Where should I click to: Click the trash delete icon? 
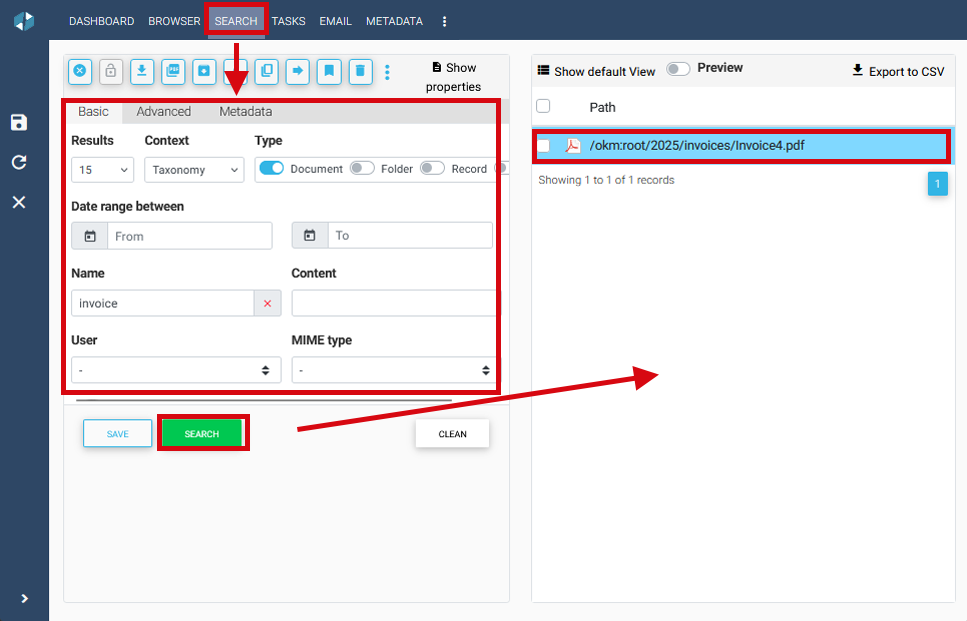pyautogui.click(x=360, y=71)
